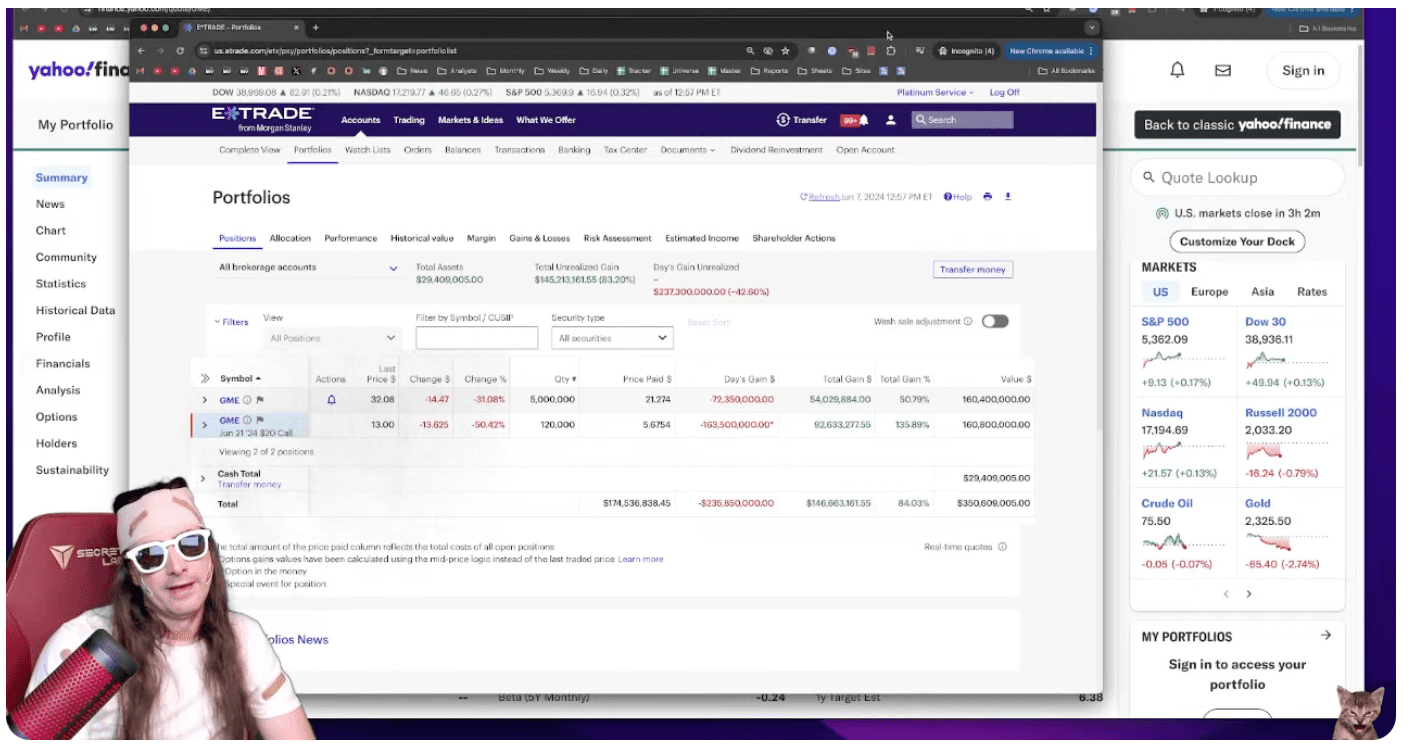Click the E*TRADE Search box
Viewport: 1410px width, 750px height.
[962, 120]
